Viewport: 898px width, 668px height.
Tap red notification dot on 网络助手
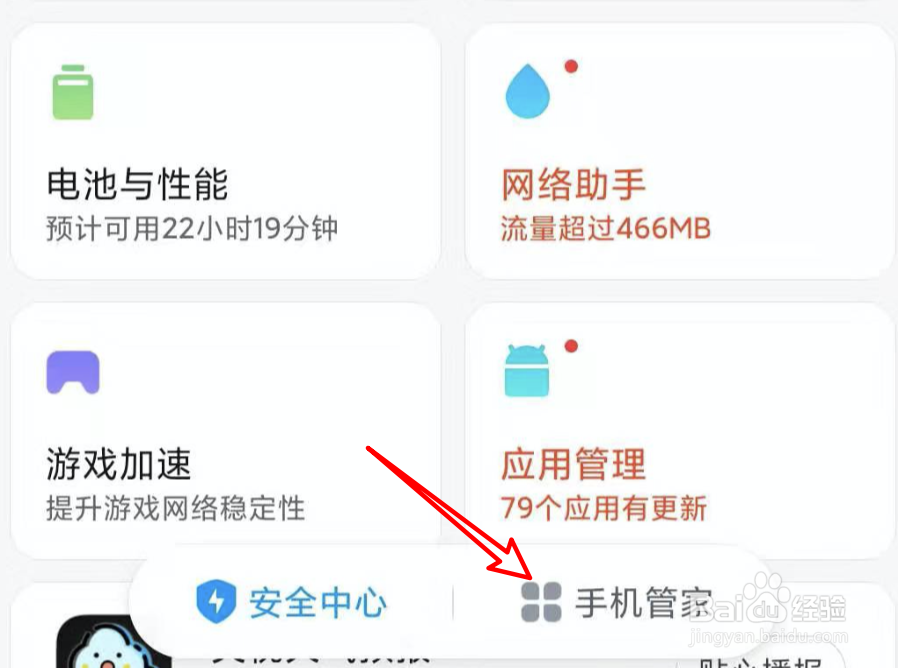571,66
